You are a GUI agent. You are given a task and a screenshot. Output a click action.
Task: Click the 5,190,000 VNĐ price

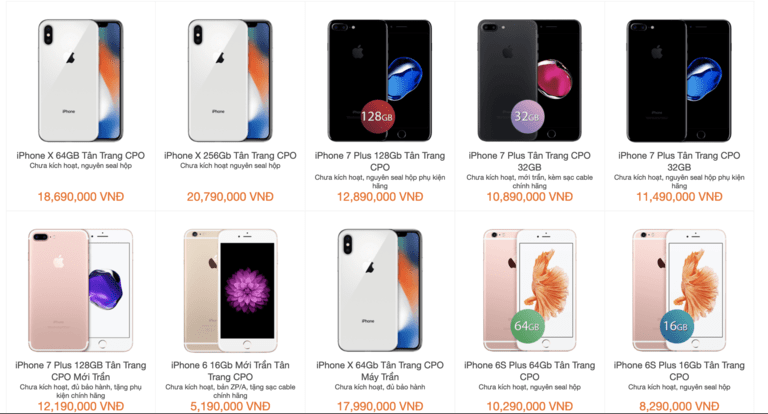point(230,406)
